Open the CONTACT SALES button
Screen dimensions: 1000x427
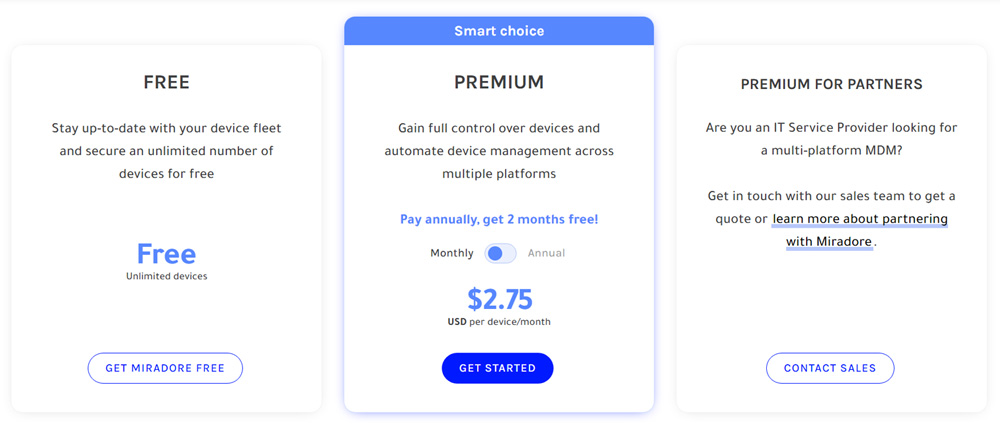(830, 368)
